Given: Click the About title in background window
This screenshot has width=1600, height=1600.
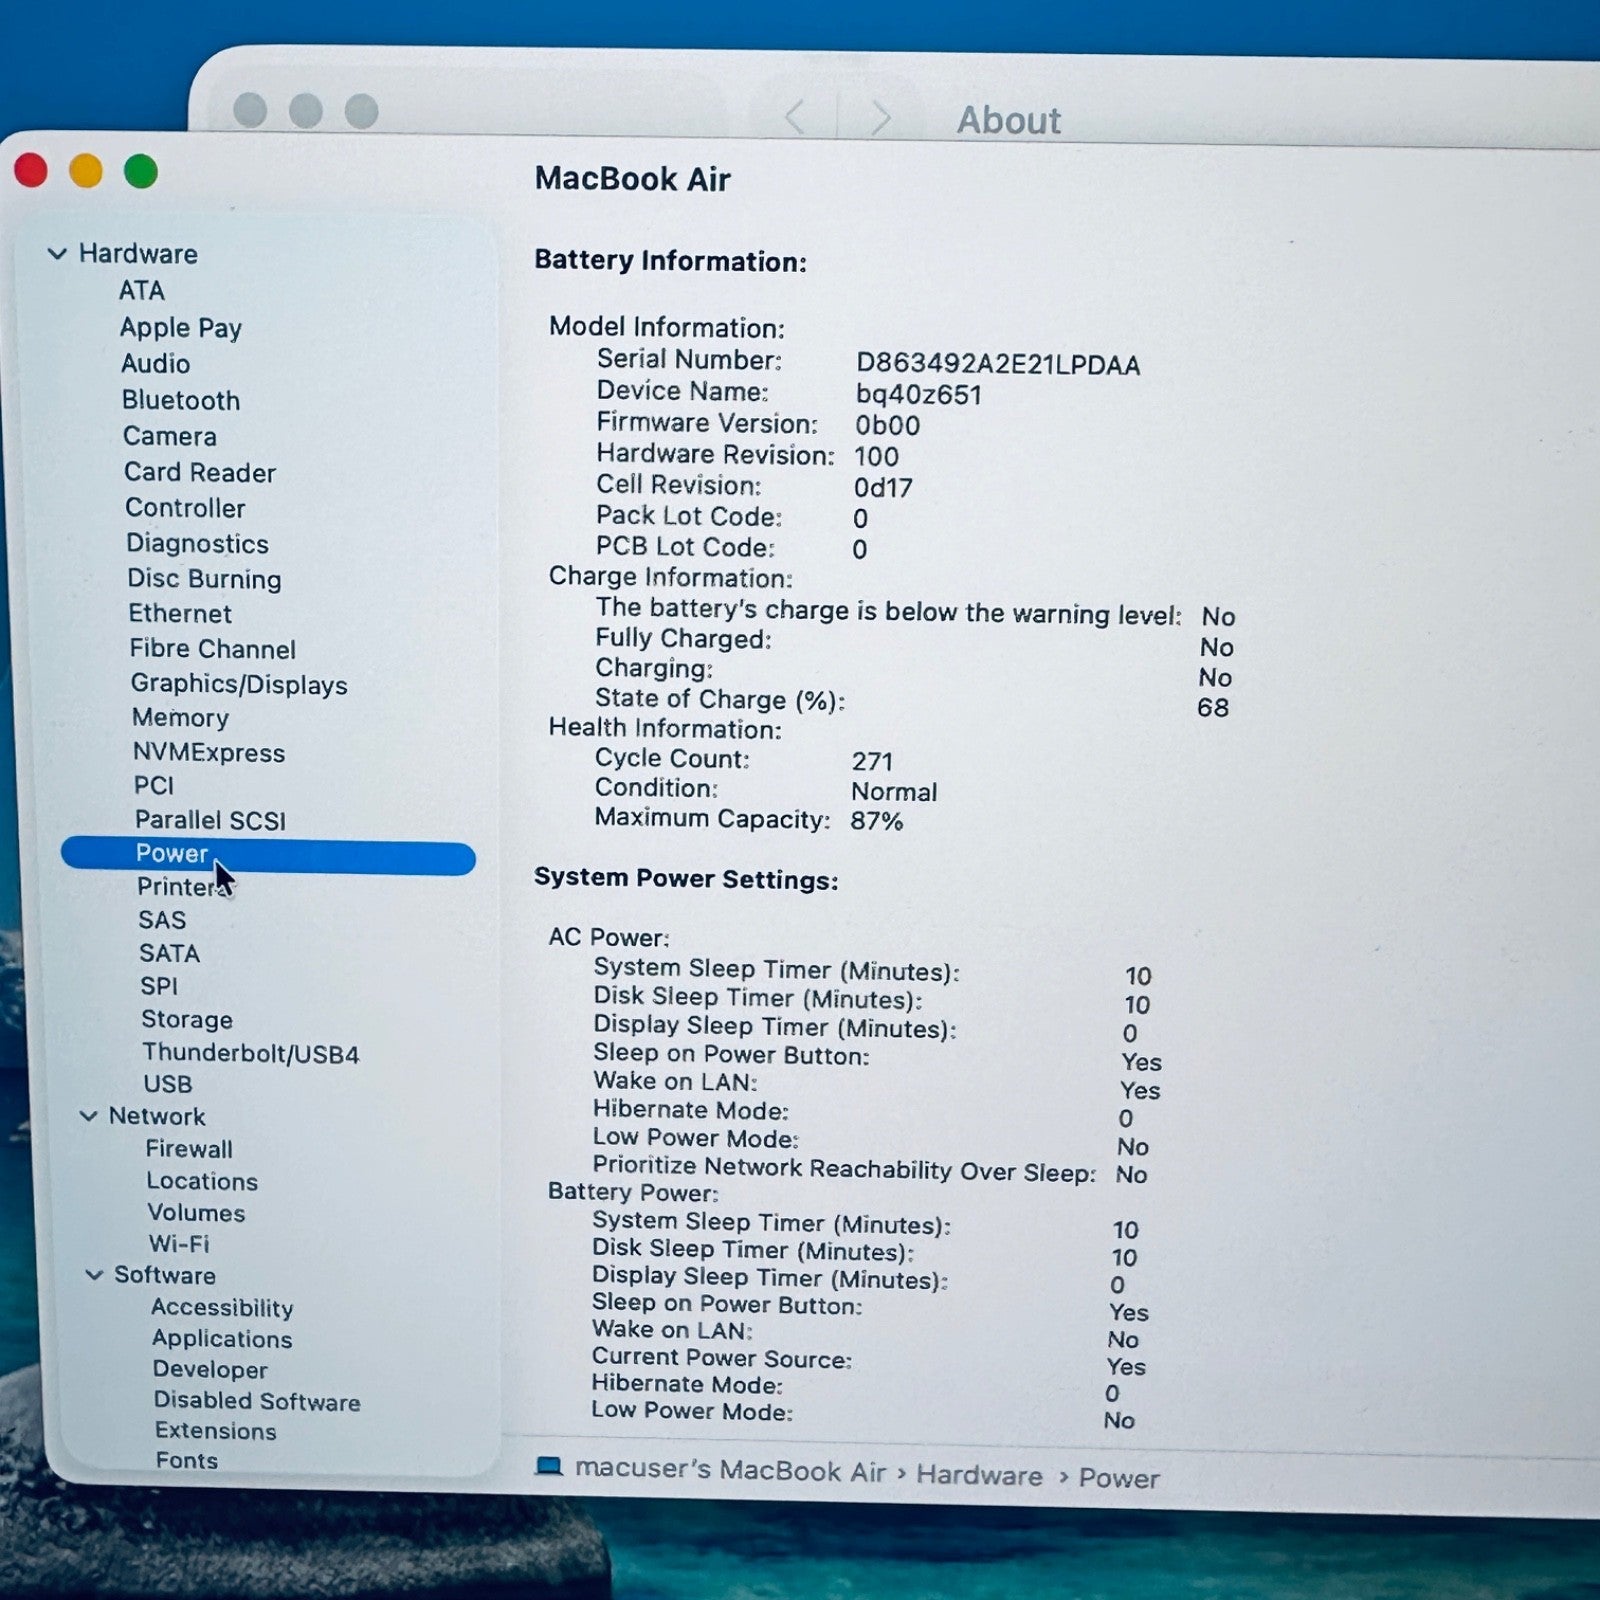Looking at the screenshot, I should coord(1009,120).
